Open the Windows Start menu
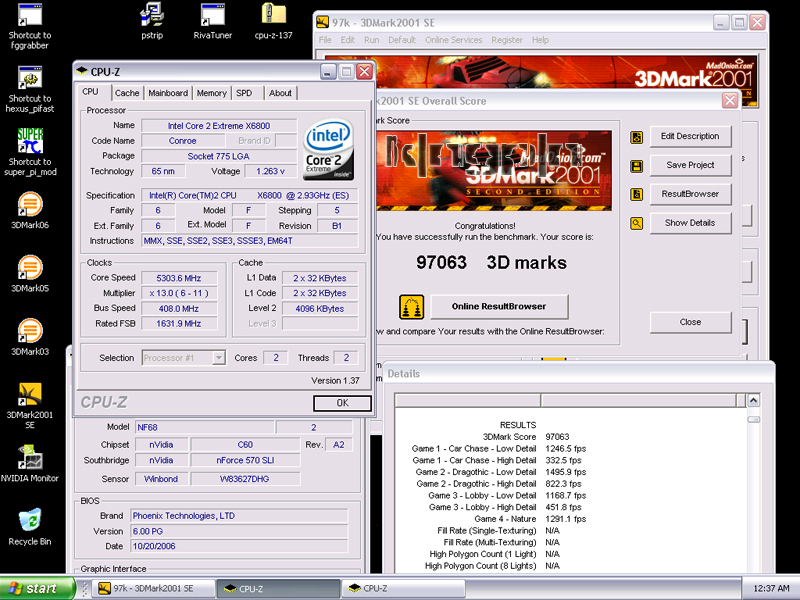800x600 pixels. point(37,588)
